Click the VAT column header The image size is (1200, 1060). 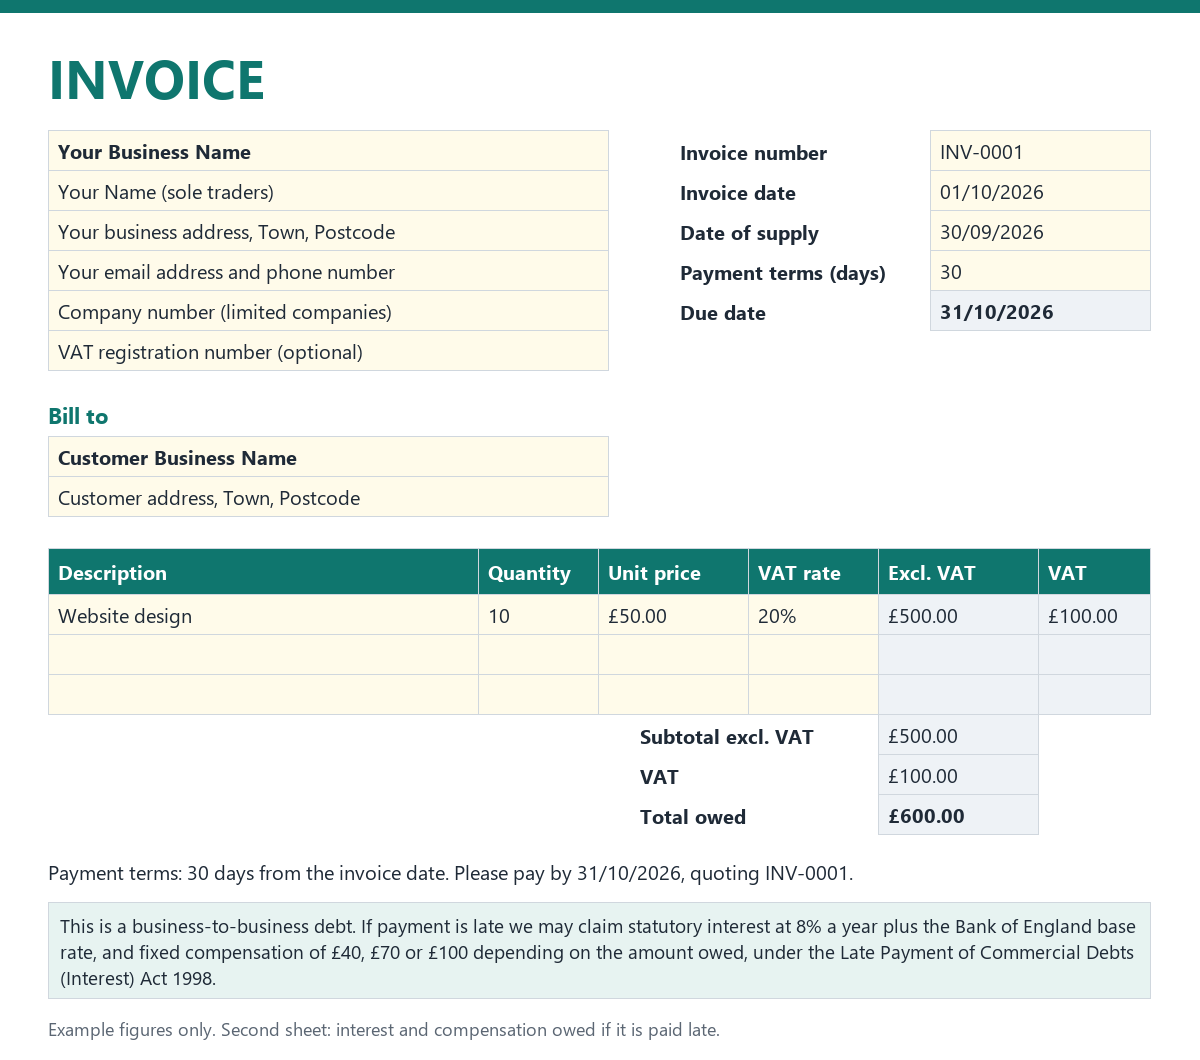(1094, 572)
